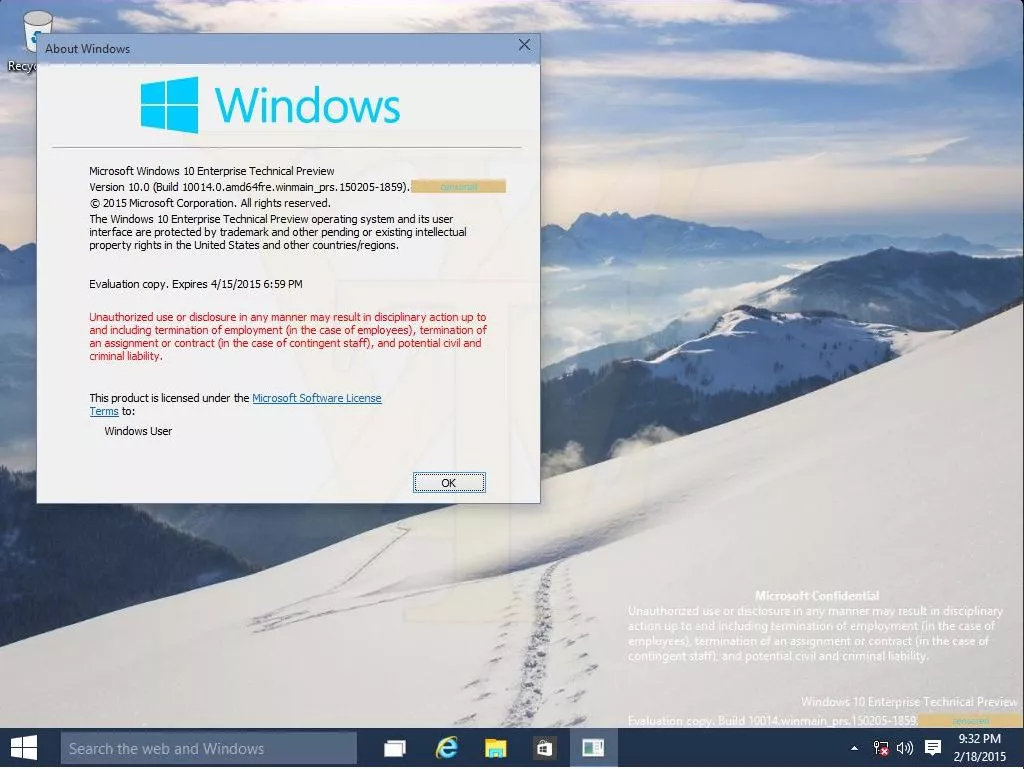Click the 'Windows User' licensee text
Image resolution: width=1024 pixels, height=769 pixels.
(138, 431)
